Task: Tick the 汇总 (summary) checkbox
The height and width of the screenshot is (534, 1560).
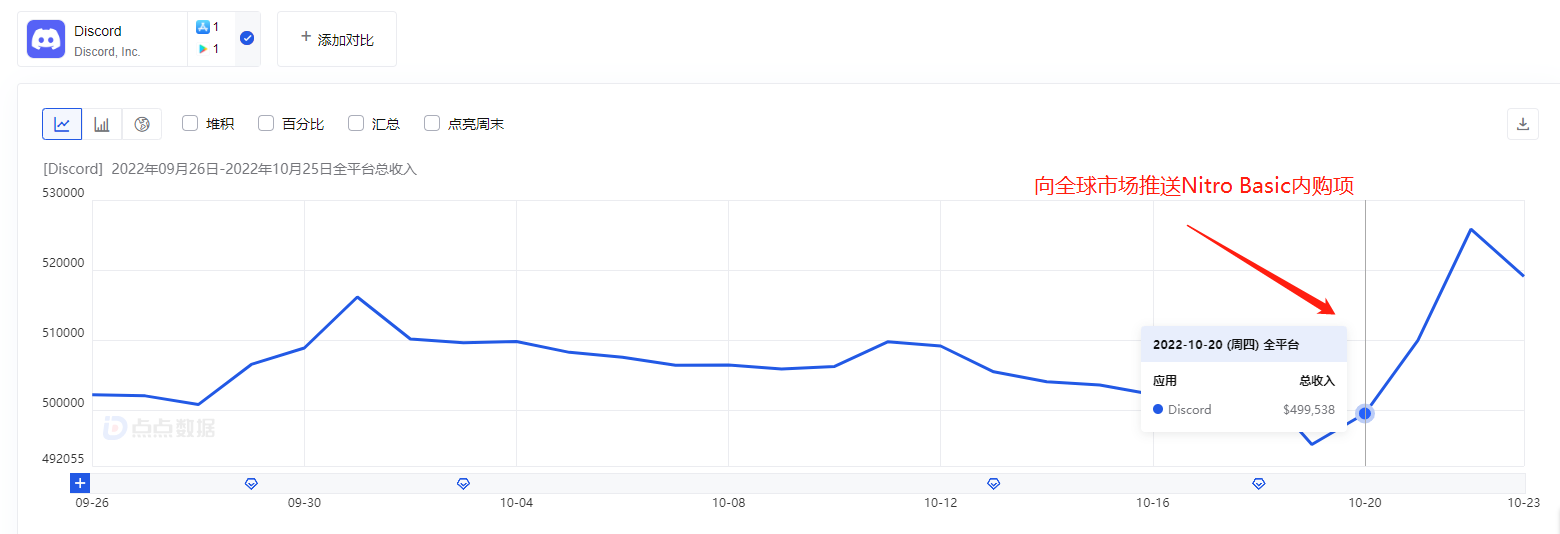Action: point(356,124)
